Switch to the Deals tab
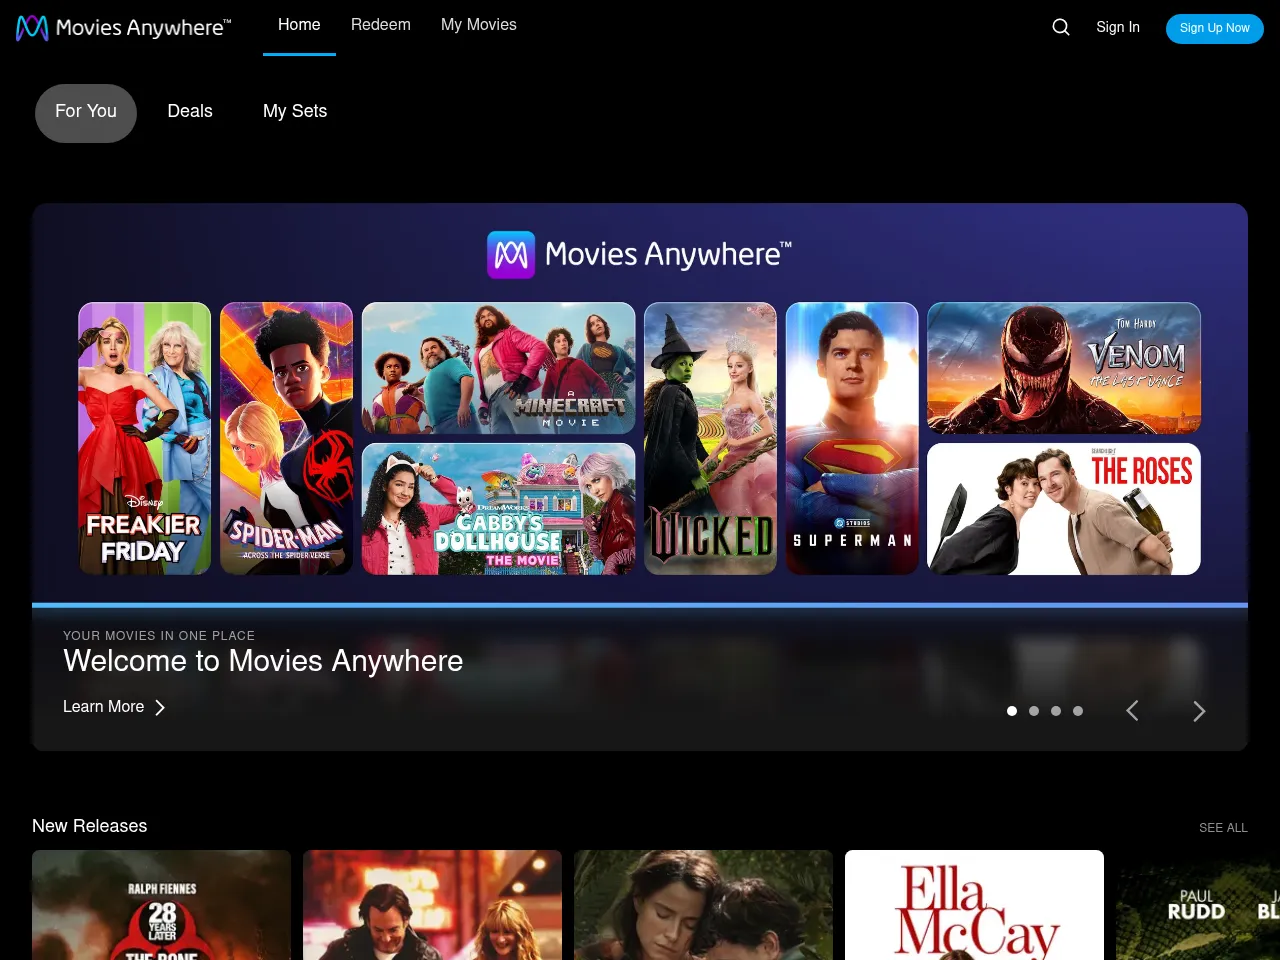Screen dimensions: 1280x960 click(x=190, y=112)
